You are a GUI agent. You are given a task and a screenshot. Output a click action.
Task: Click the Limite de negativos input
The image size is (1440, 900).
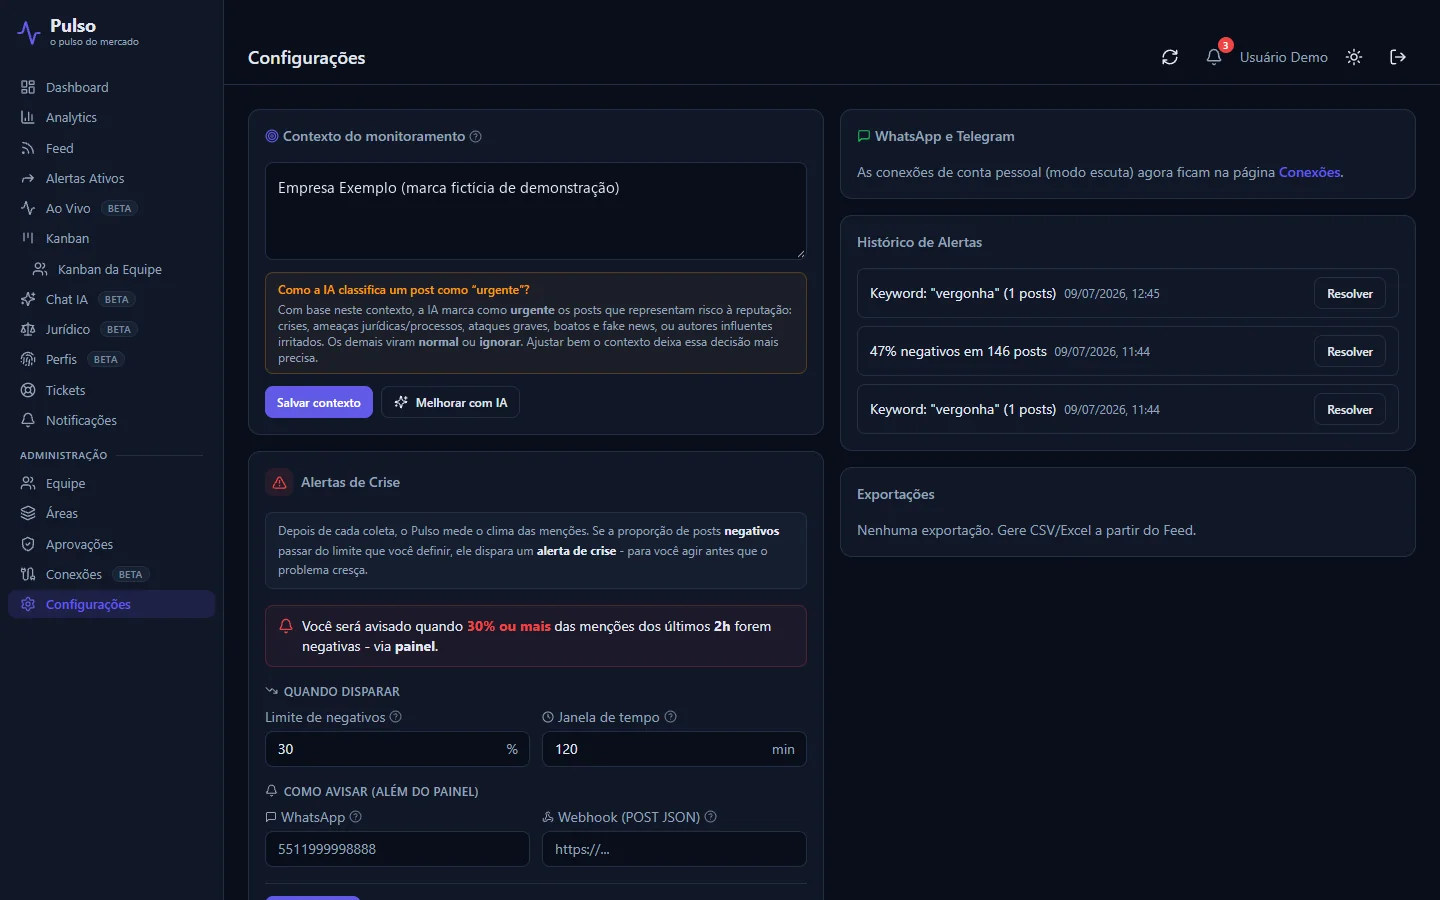click(x=397, y=749)
